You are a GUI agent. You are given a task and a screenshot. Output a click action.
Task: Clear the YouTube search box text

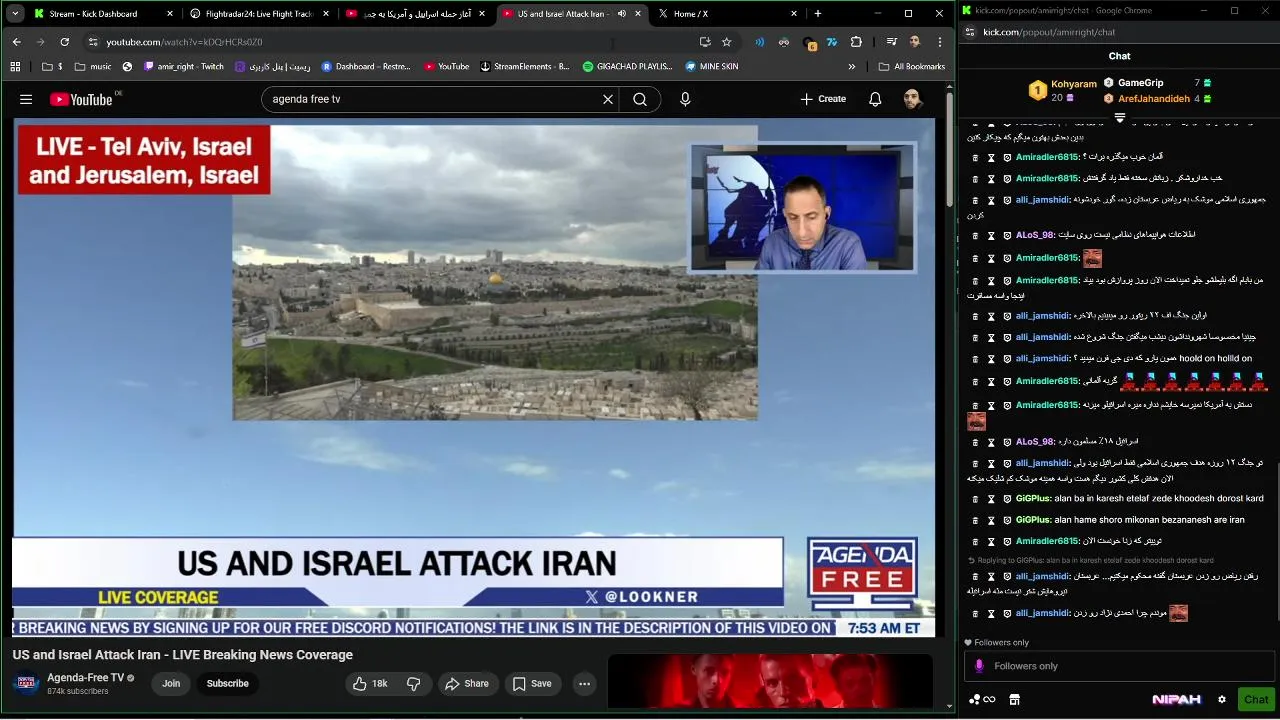607,99
